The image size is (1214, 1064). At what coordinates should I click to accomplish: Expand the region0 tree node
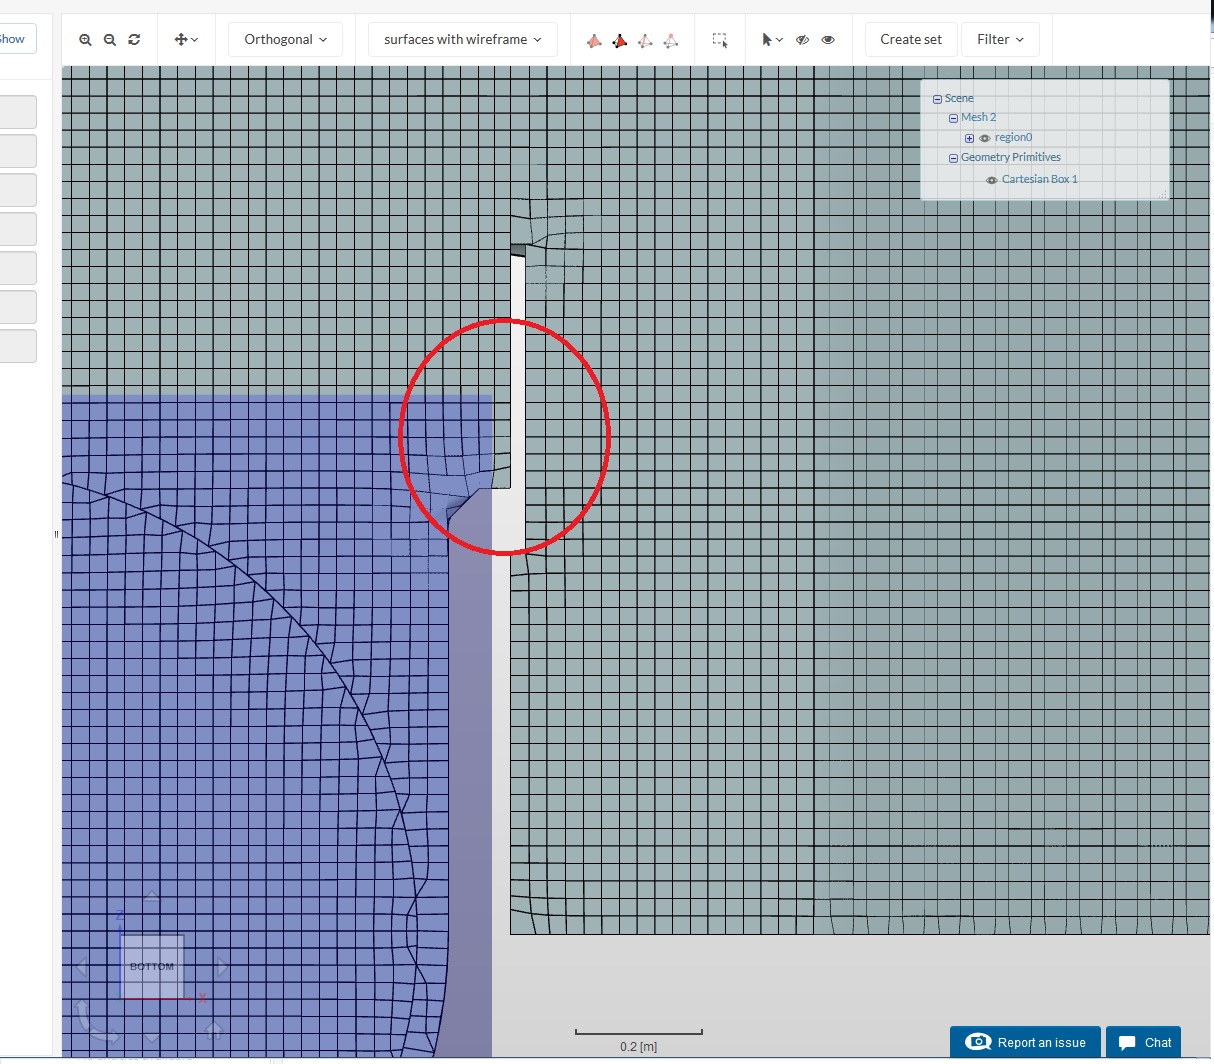(969, 137)
